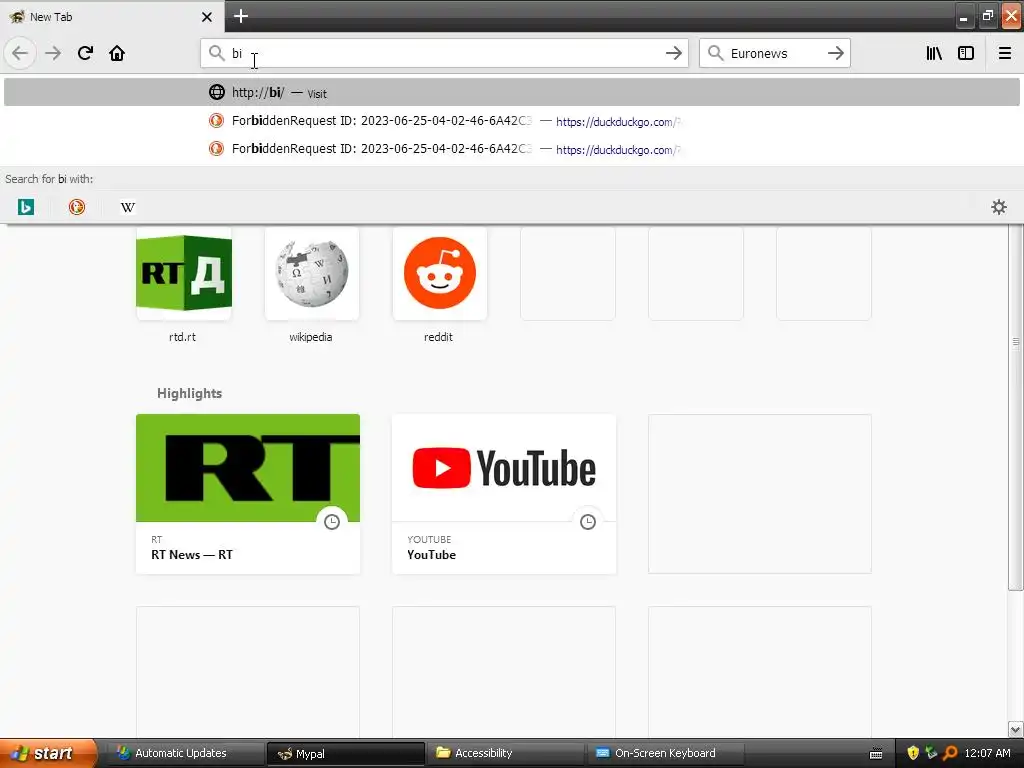Screen dimensions: 1024x768
Task: Open the rtd.rt top site tile
Action: (x=184, y=273)
